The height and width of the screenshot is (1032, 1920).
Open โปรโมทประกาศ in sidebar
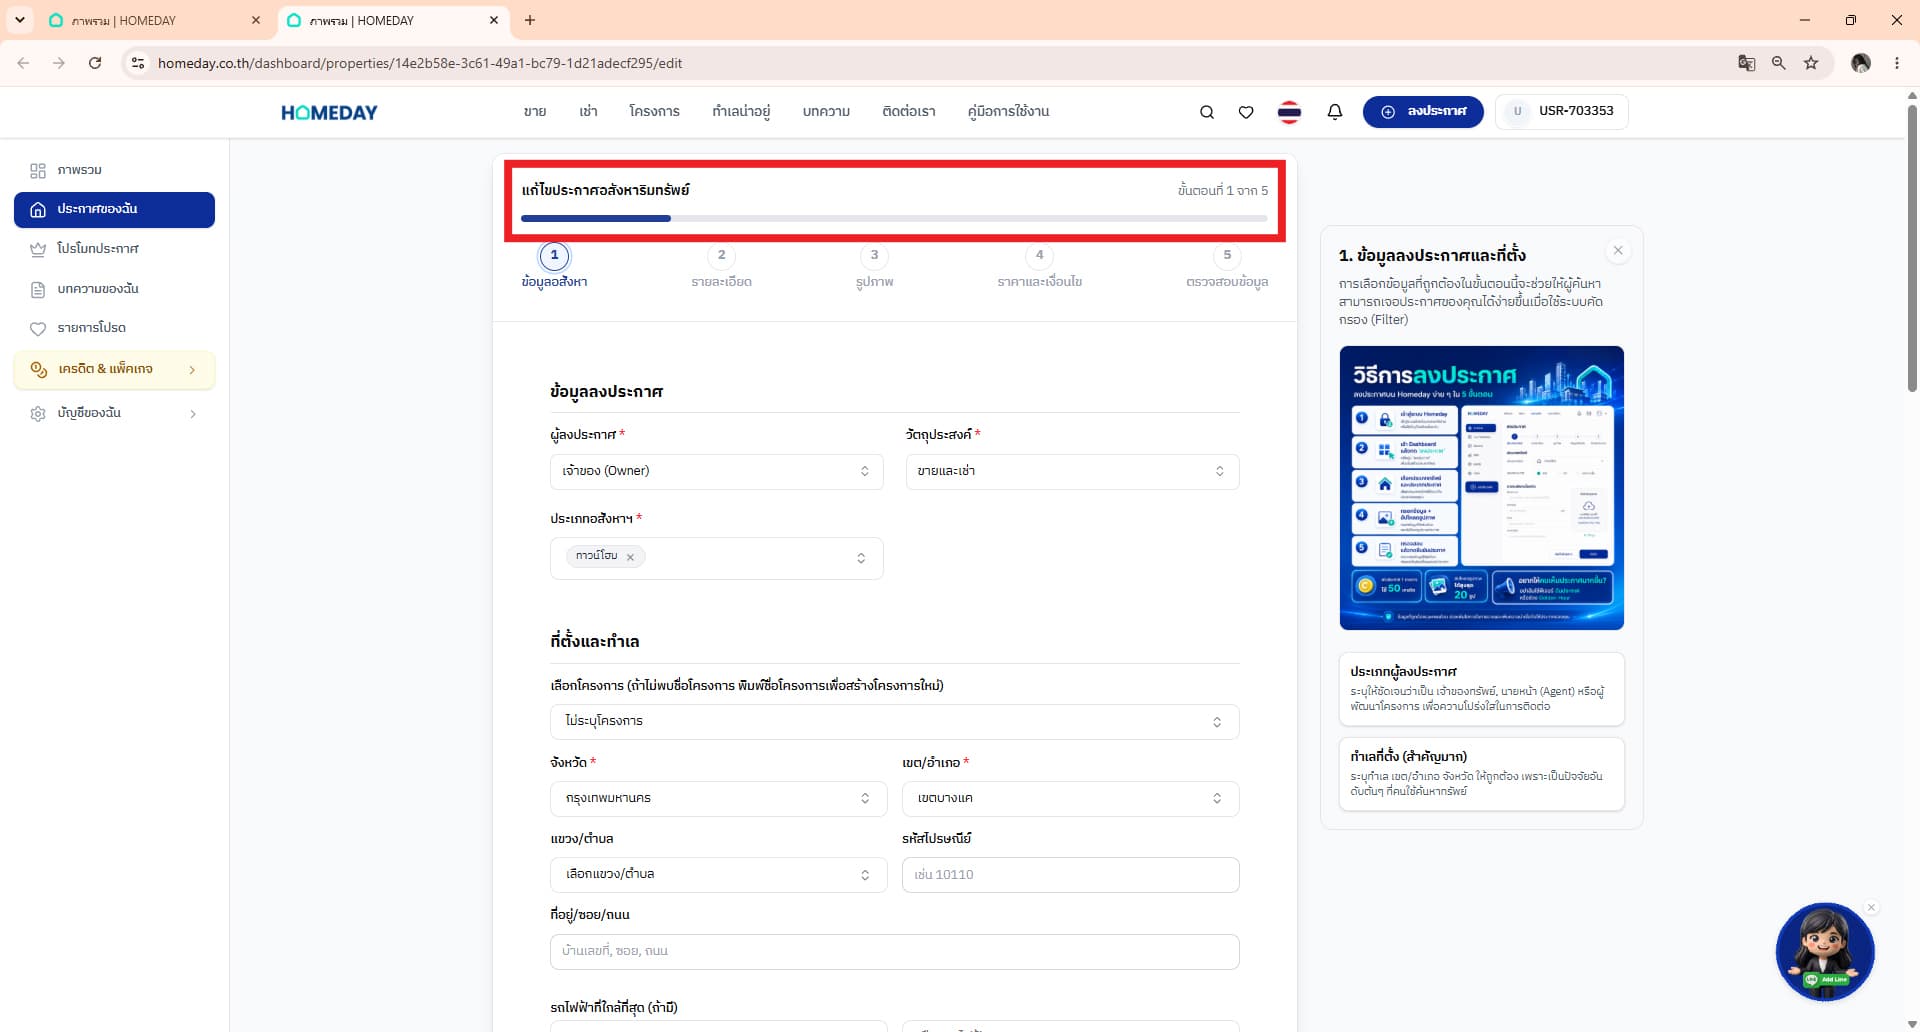114,249
